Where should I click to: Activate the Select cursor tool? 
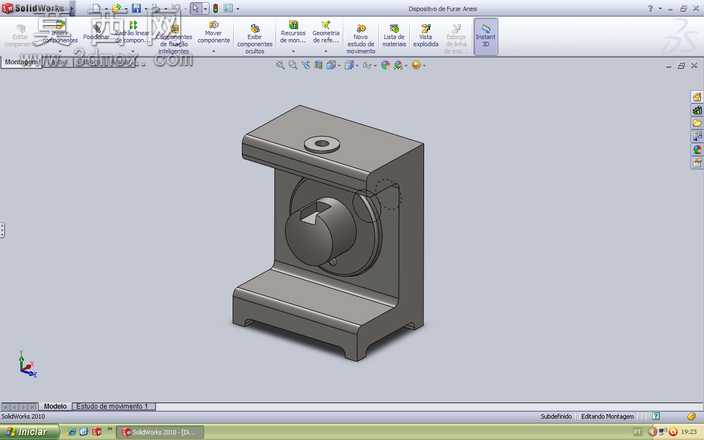(x=196, y=8)
